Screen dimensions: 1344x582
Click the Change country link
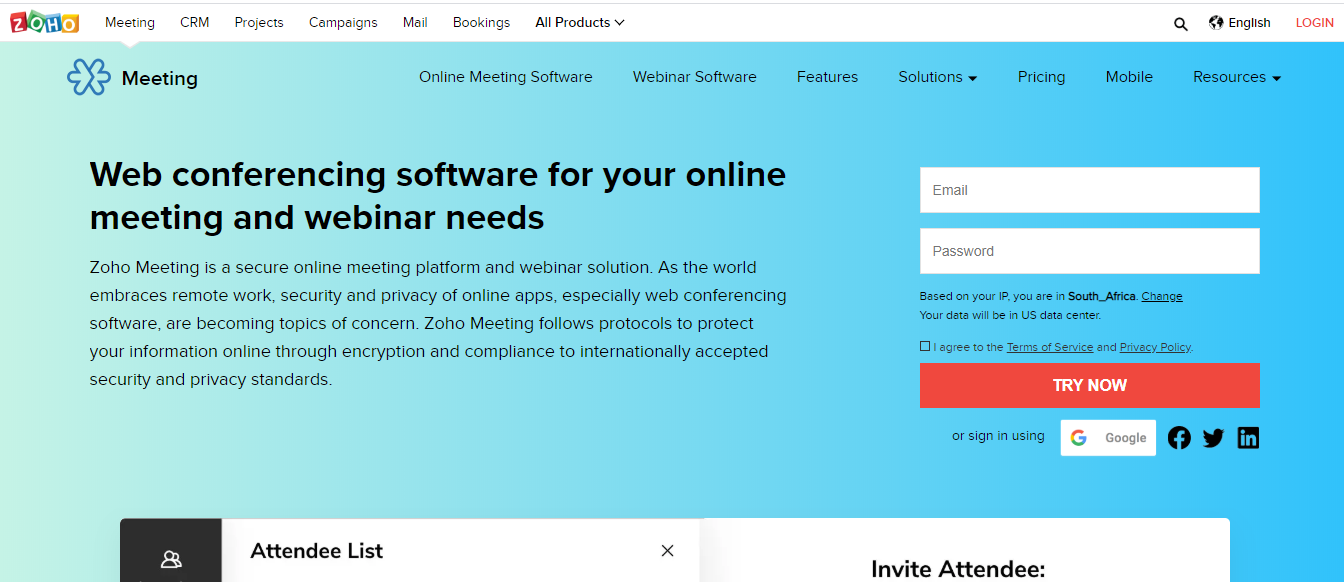coord(1162,296)
